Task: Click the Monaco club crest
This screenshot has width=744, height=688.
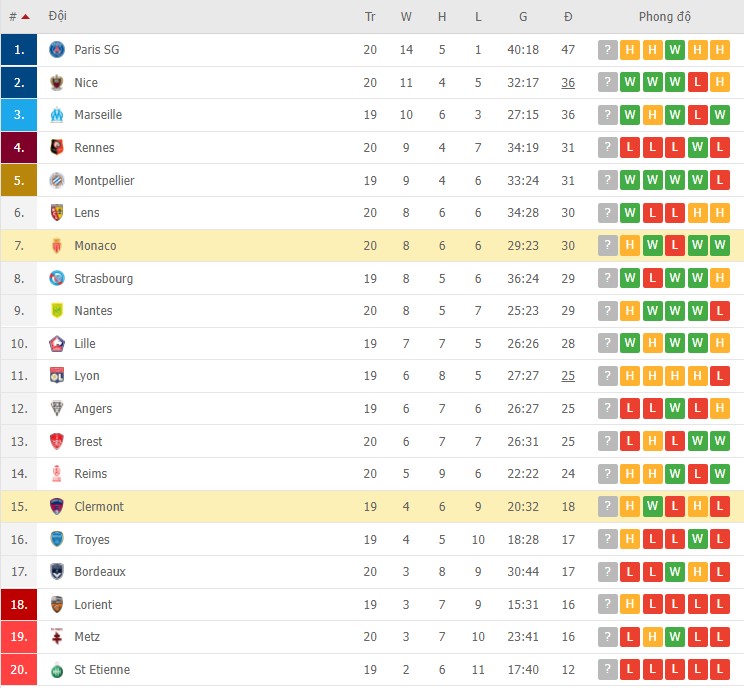Action: coord(57,246)
